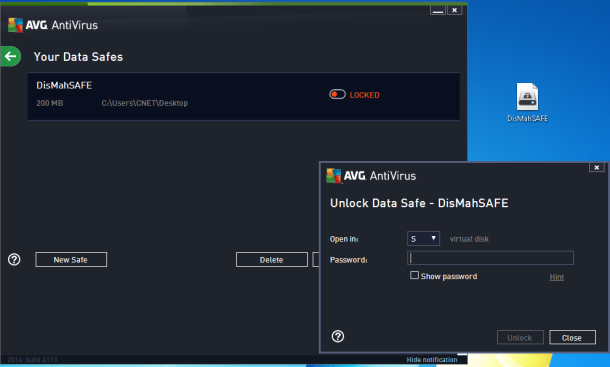This screenshot has width=610, height=367.
Task: Click the 200 MB size text
Action: [50, 103]
